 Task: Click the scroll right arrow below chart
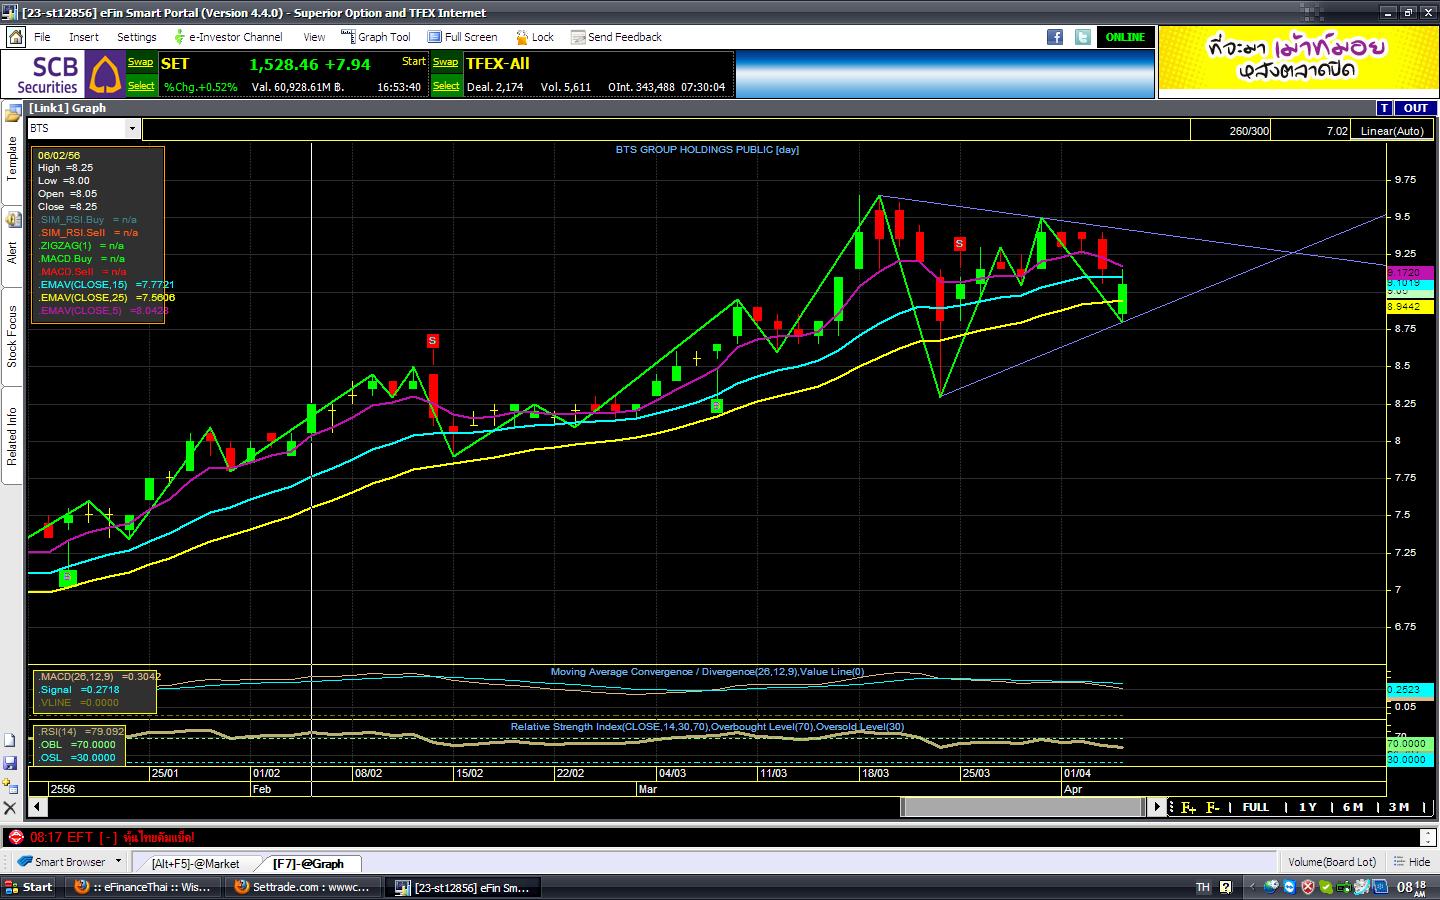[1157, 806]
